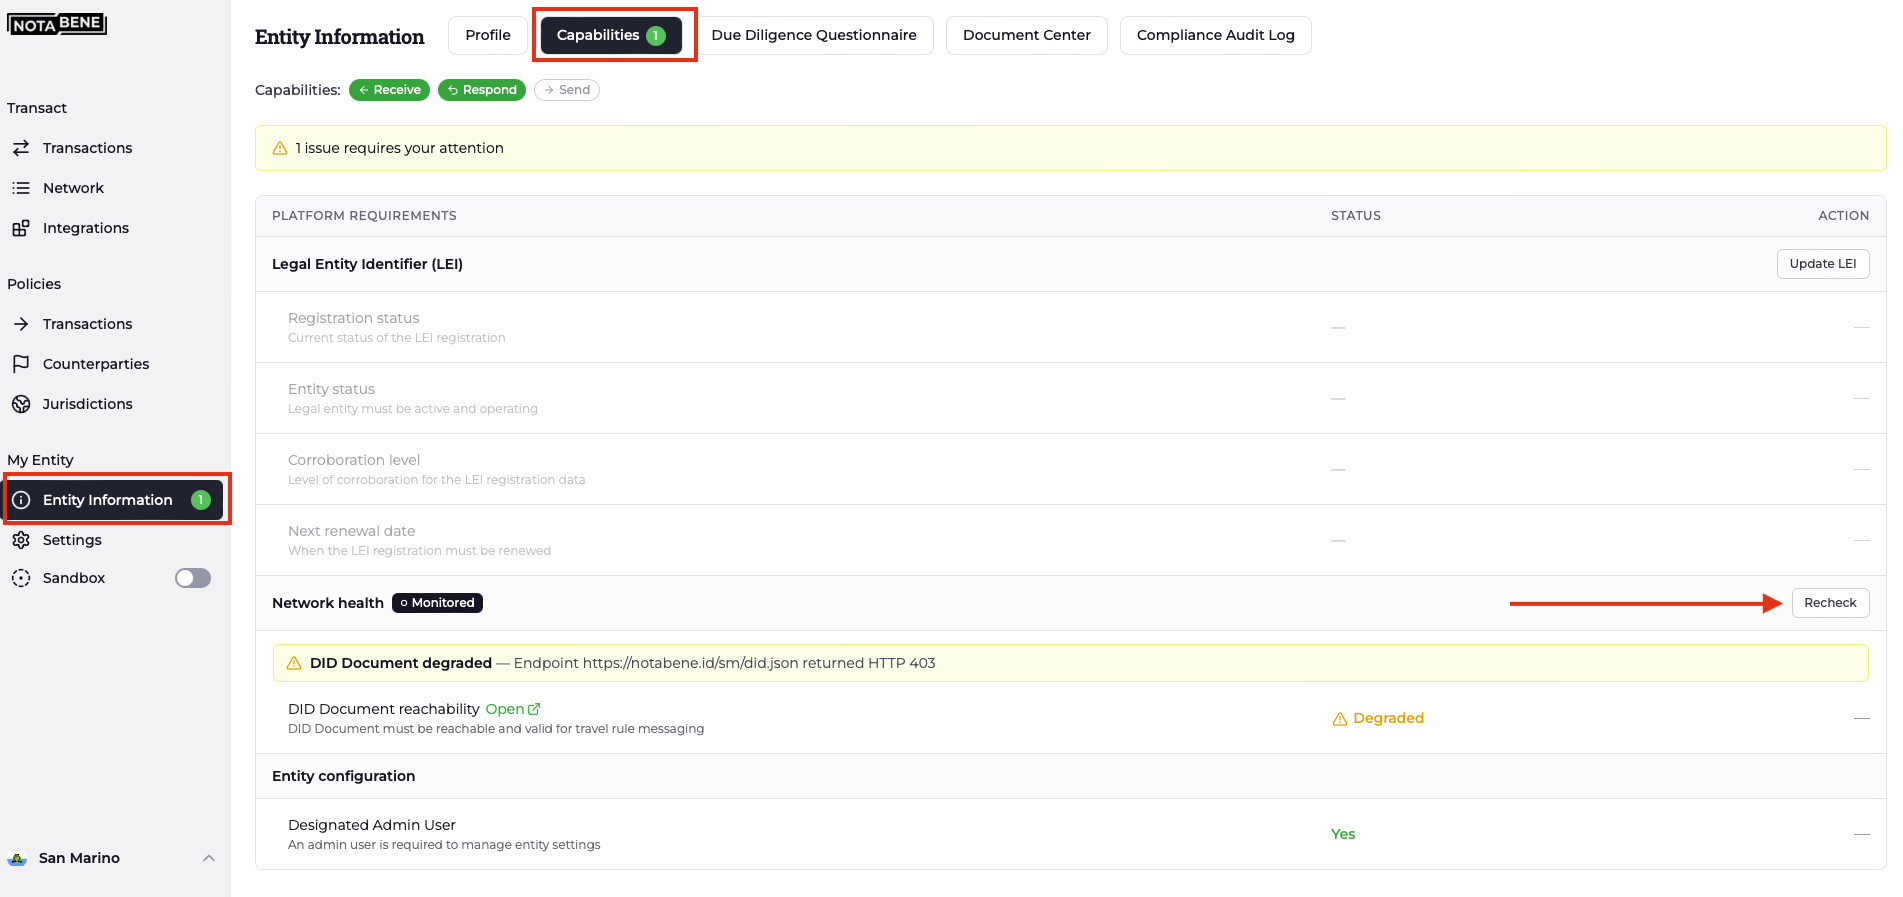Open the Network menu item
The width and height of the screenshot is (1903, 897).
(113, 188)
